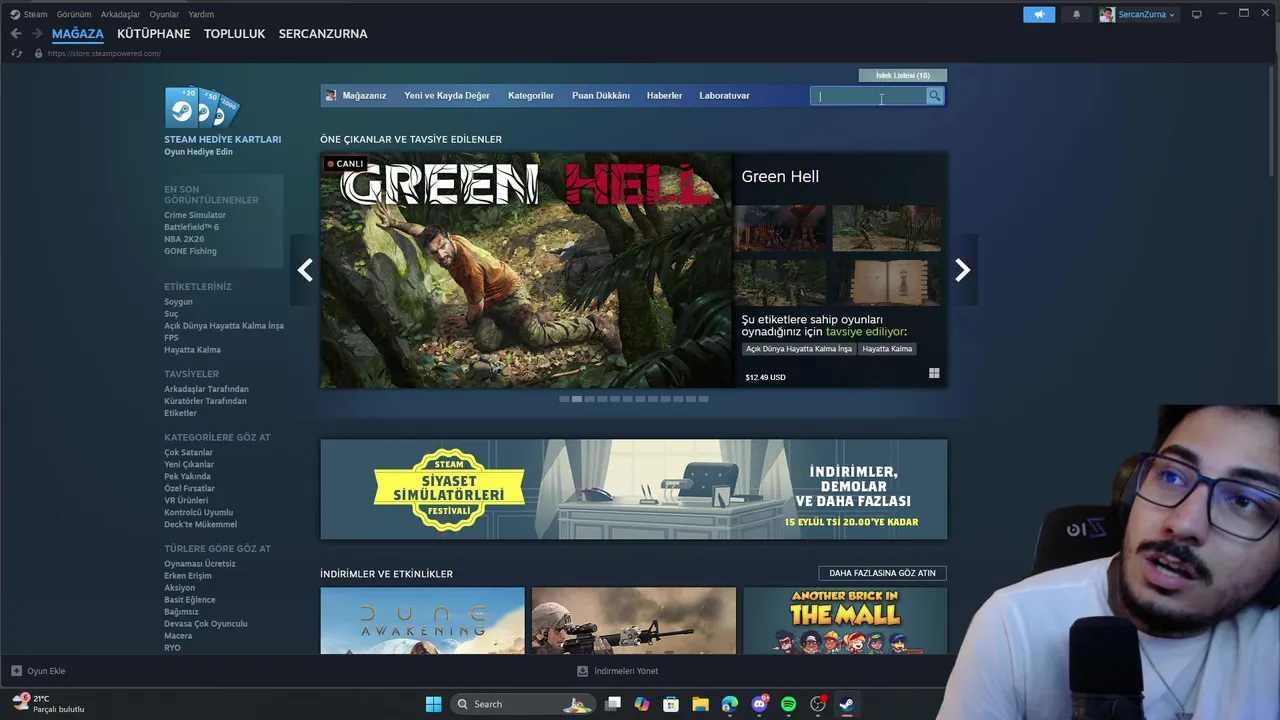Switch to the KÜTÜPHANE tab
Screen dimensions: 1280x720
pyautogui.click(x=153, y=33)
